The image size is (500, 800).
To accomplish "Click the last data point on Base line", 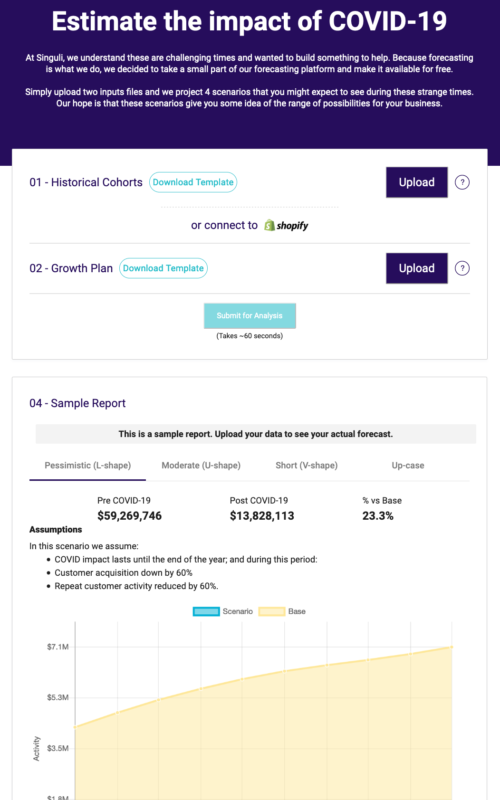I will 452,647.
